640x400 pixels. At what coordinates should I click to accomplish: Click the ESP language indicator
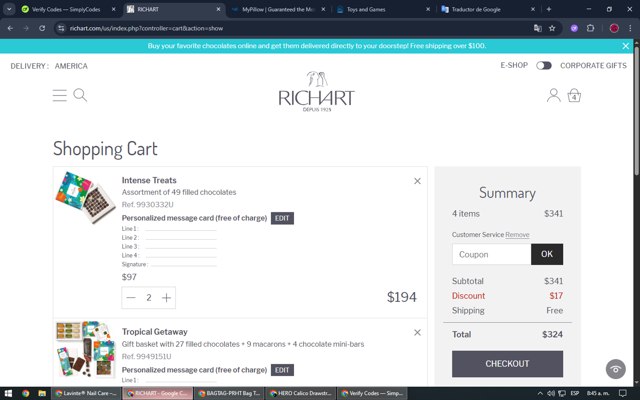[575, 393]
